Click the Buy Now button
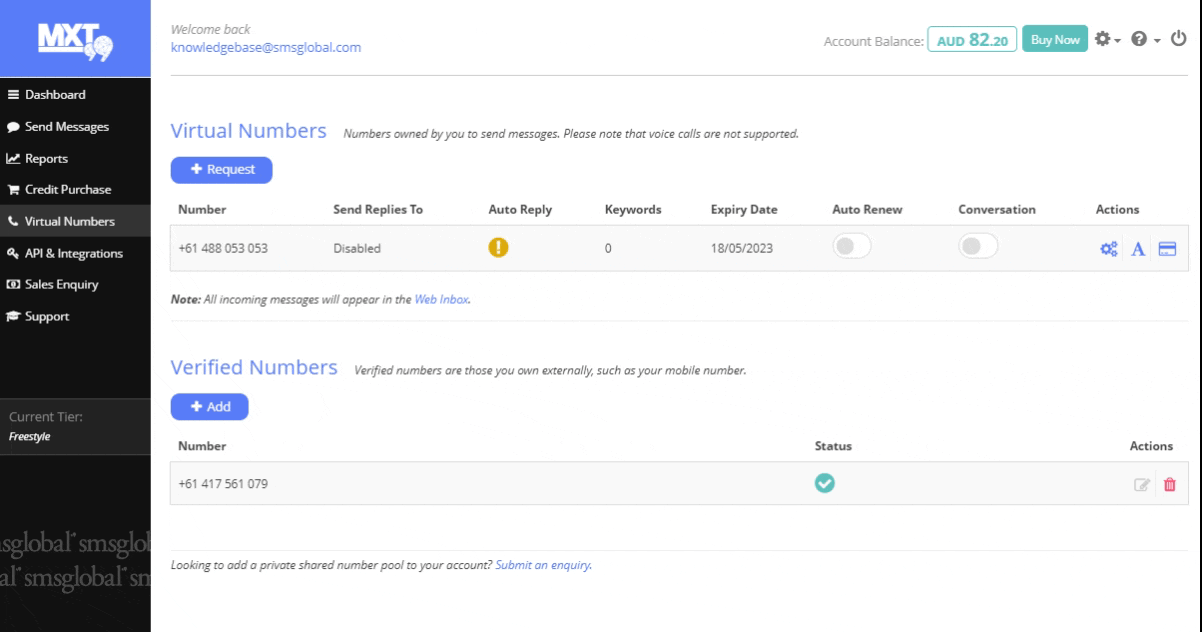The image size is (1202, 632). tap(1054, 40)
